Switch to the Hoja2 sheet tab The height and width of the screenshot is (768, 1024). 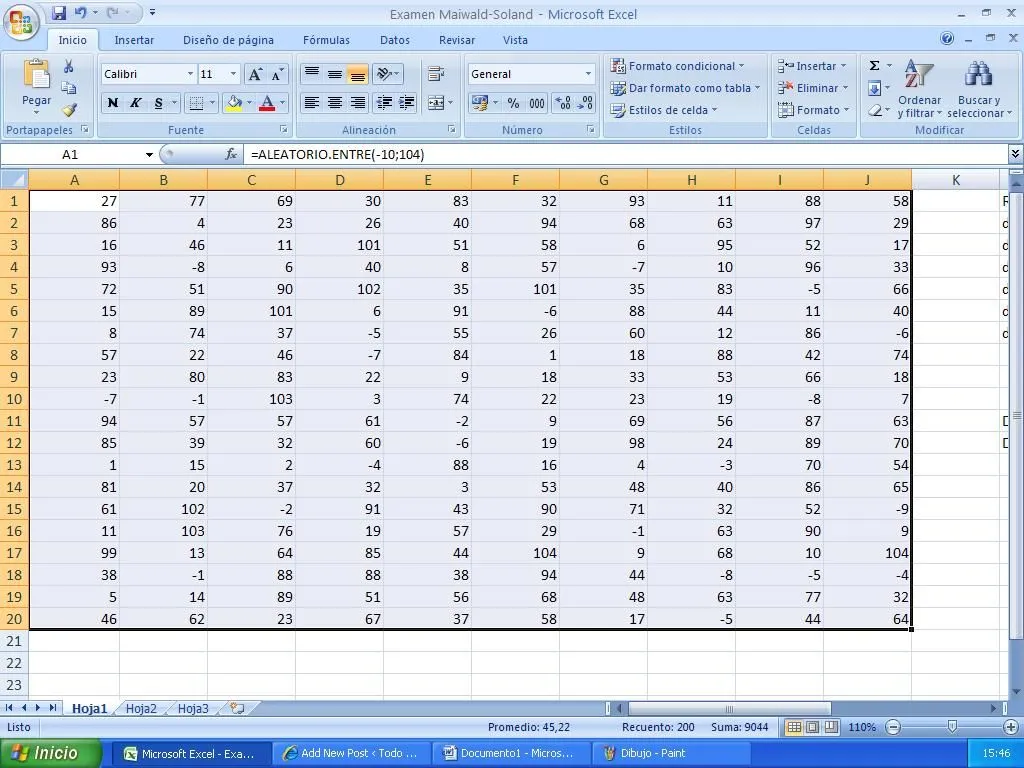tap(140, 707)
